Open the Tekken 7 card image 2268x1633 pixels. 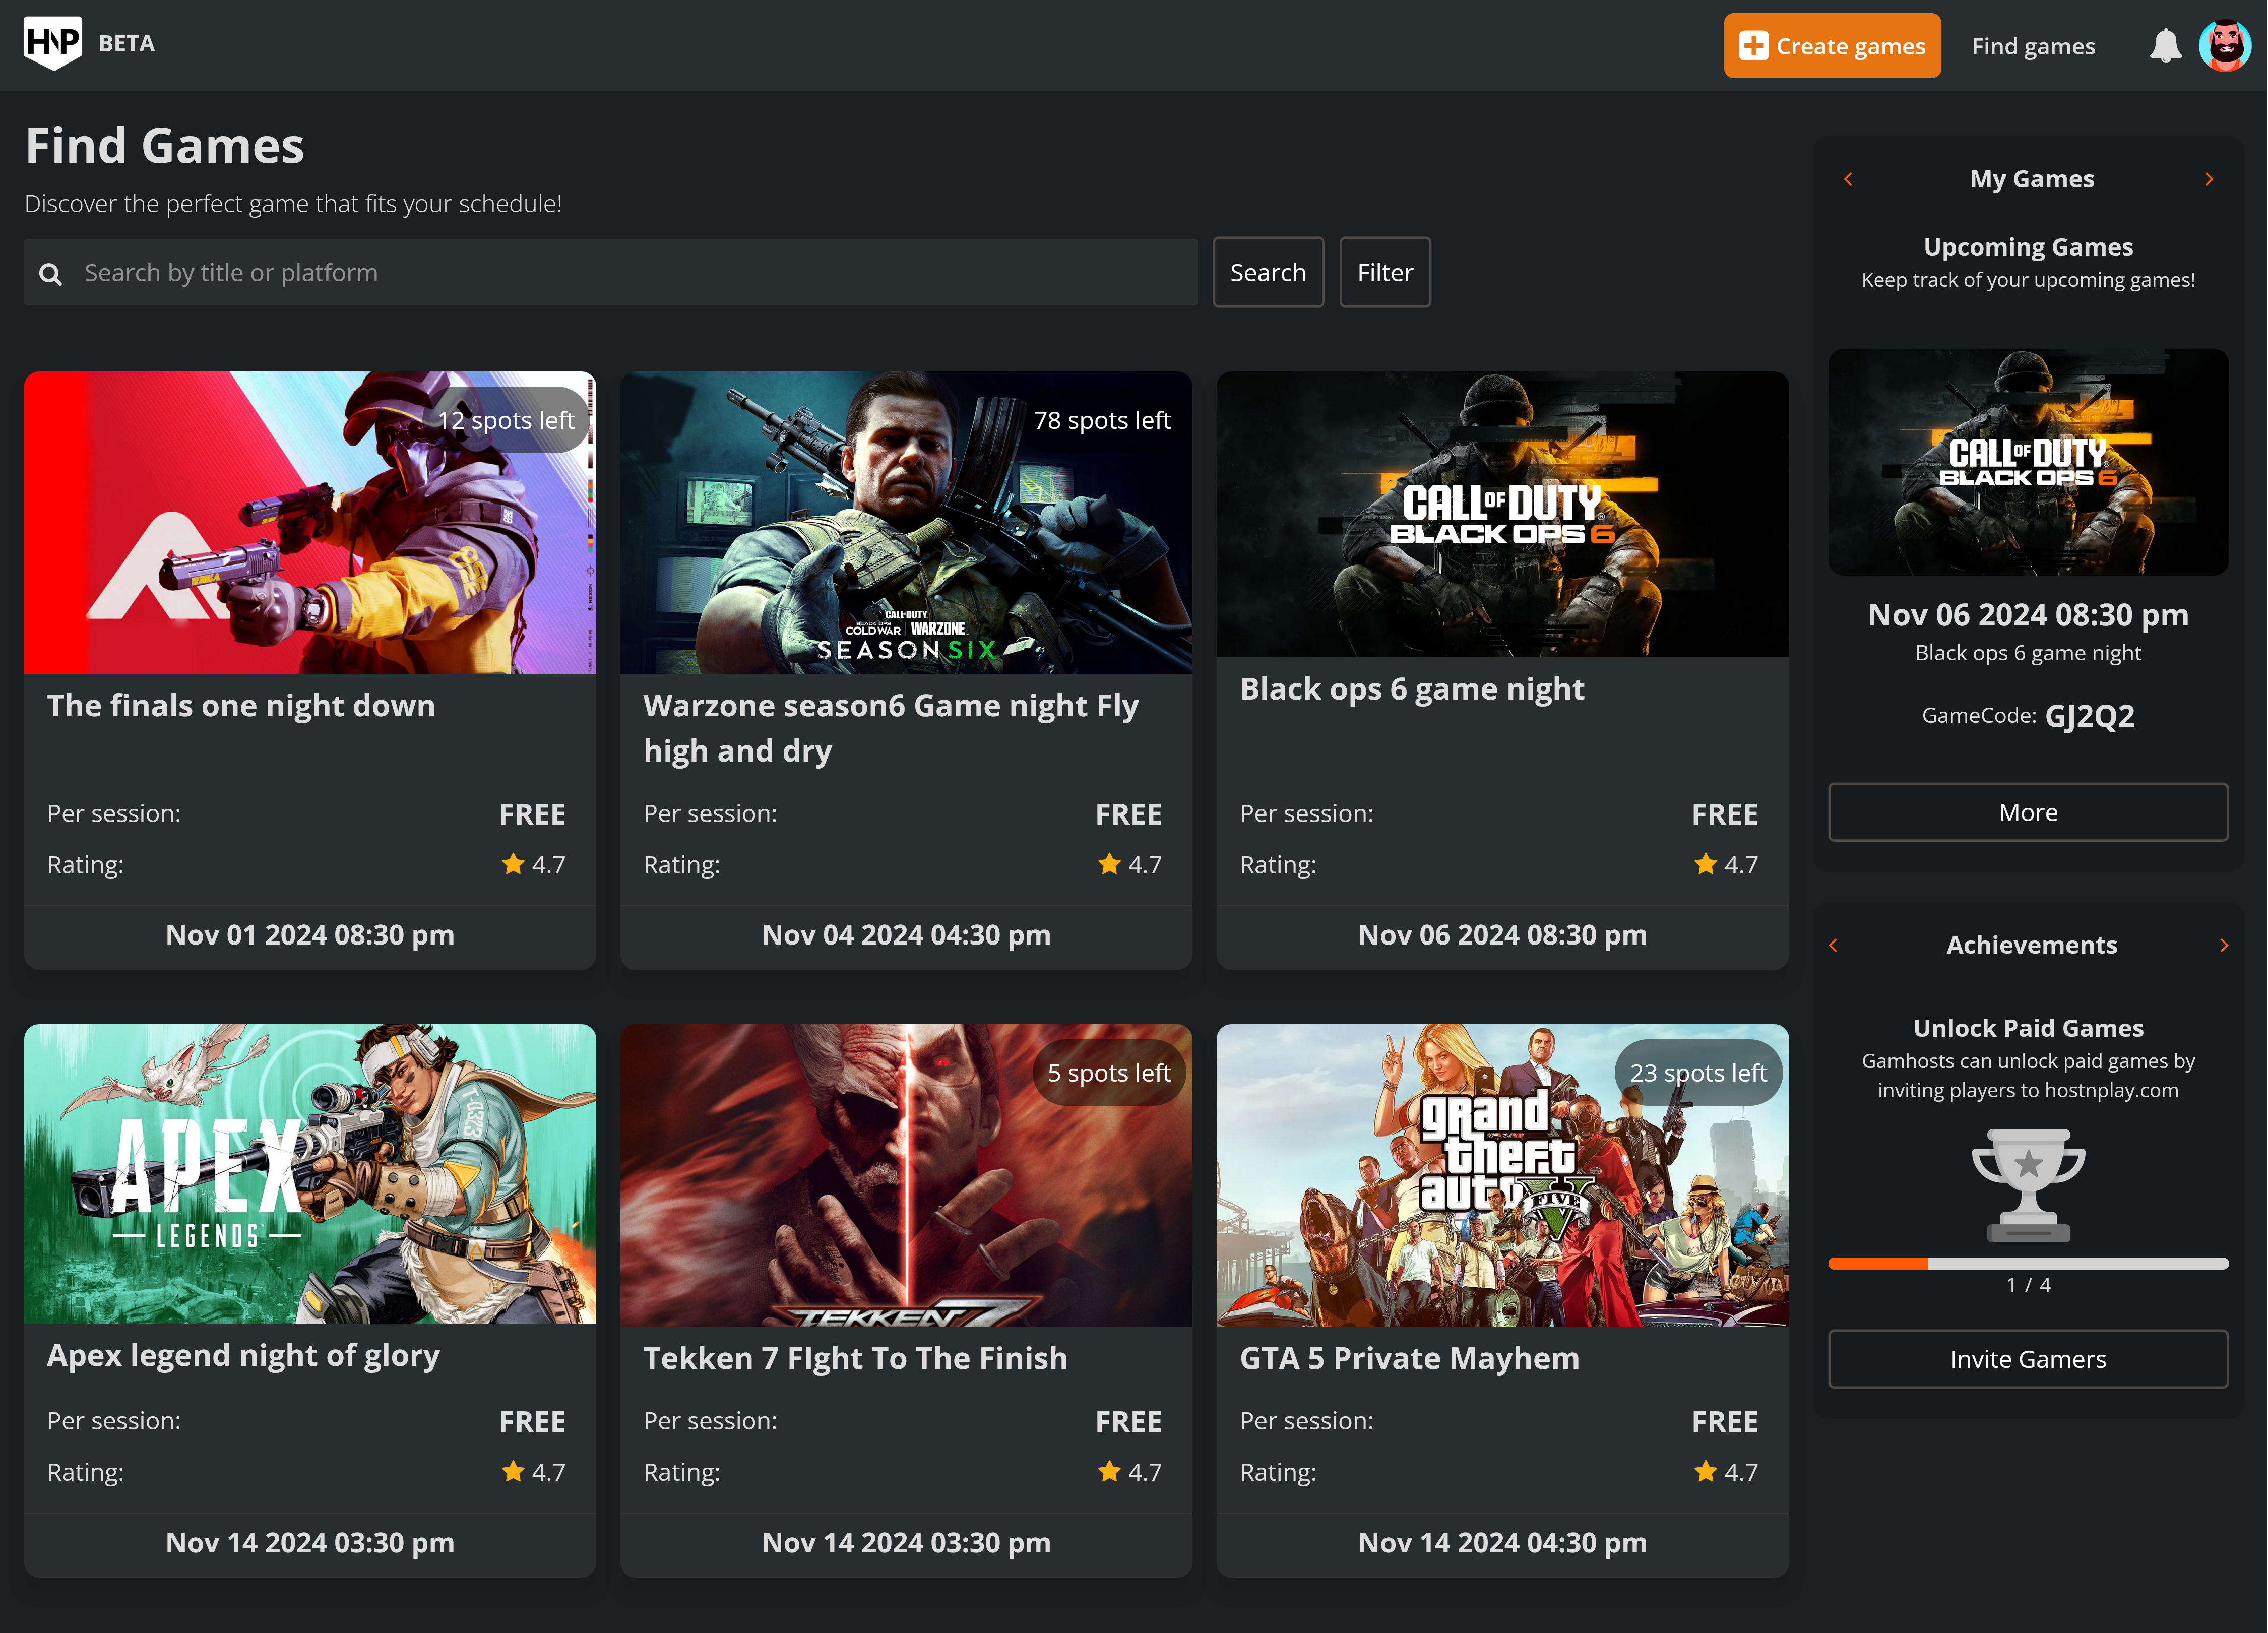(x=906, y=1175)
